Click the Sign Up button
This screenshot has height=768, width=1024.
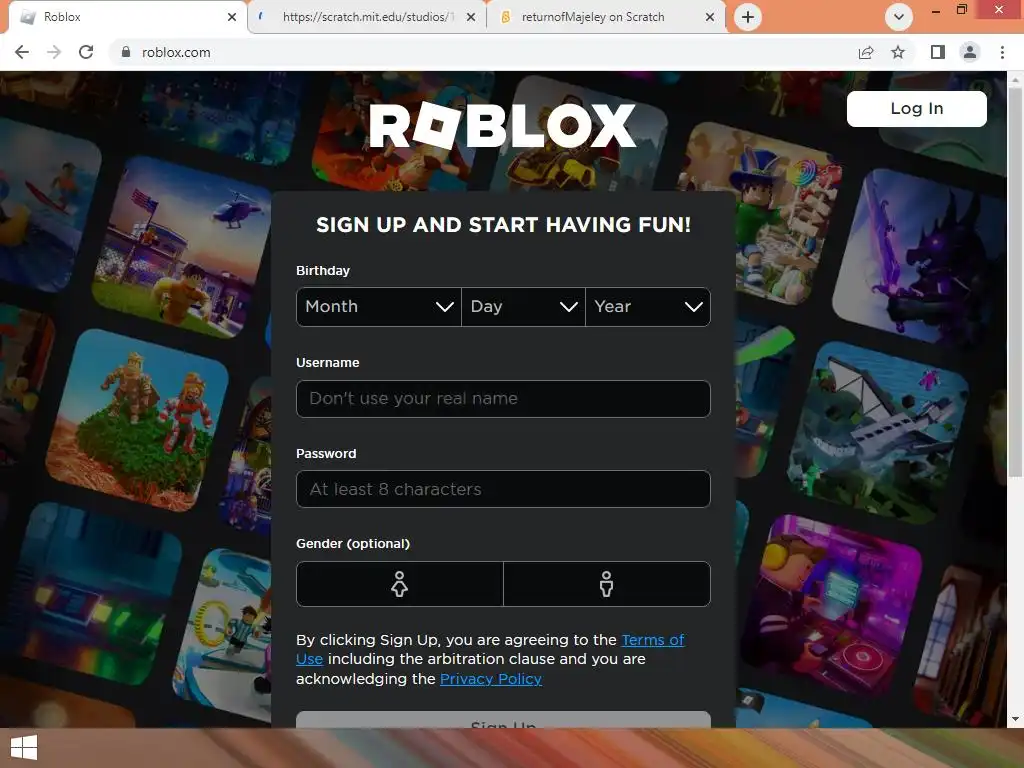click(503, 720)
